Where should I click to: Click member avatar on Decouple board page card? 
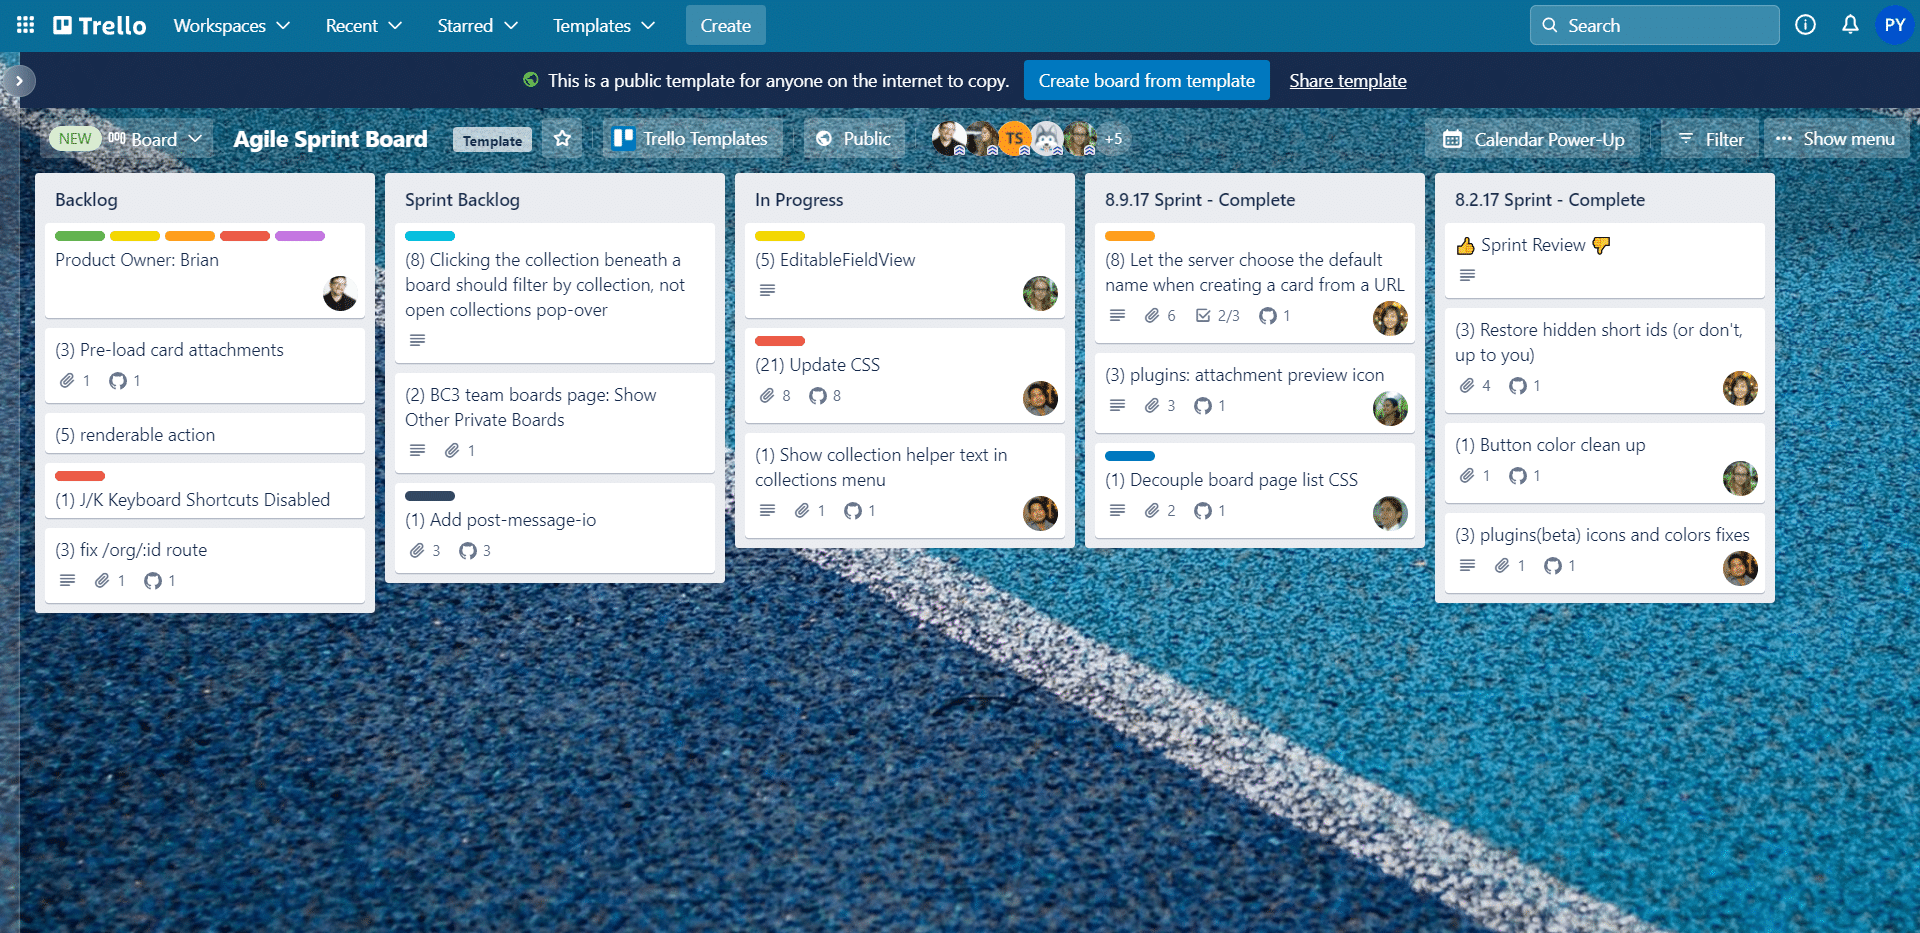1390,513
